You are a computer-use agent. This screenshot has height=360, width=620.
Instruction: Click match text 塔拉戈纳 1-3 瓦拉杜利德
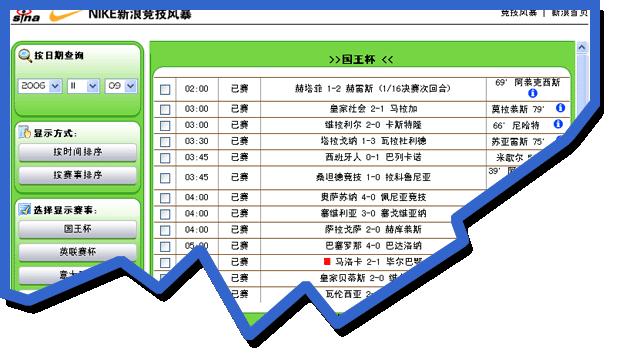coord(373,141)
